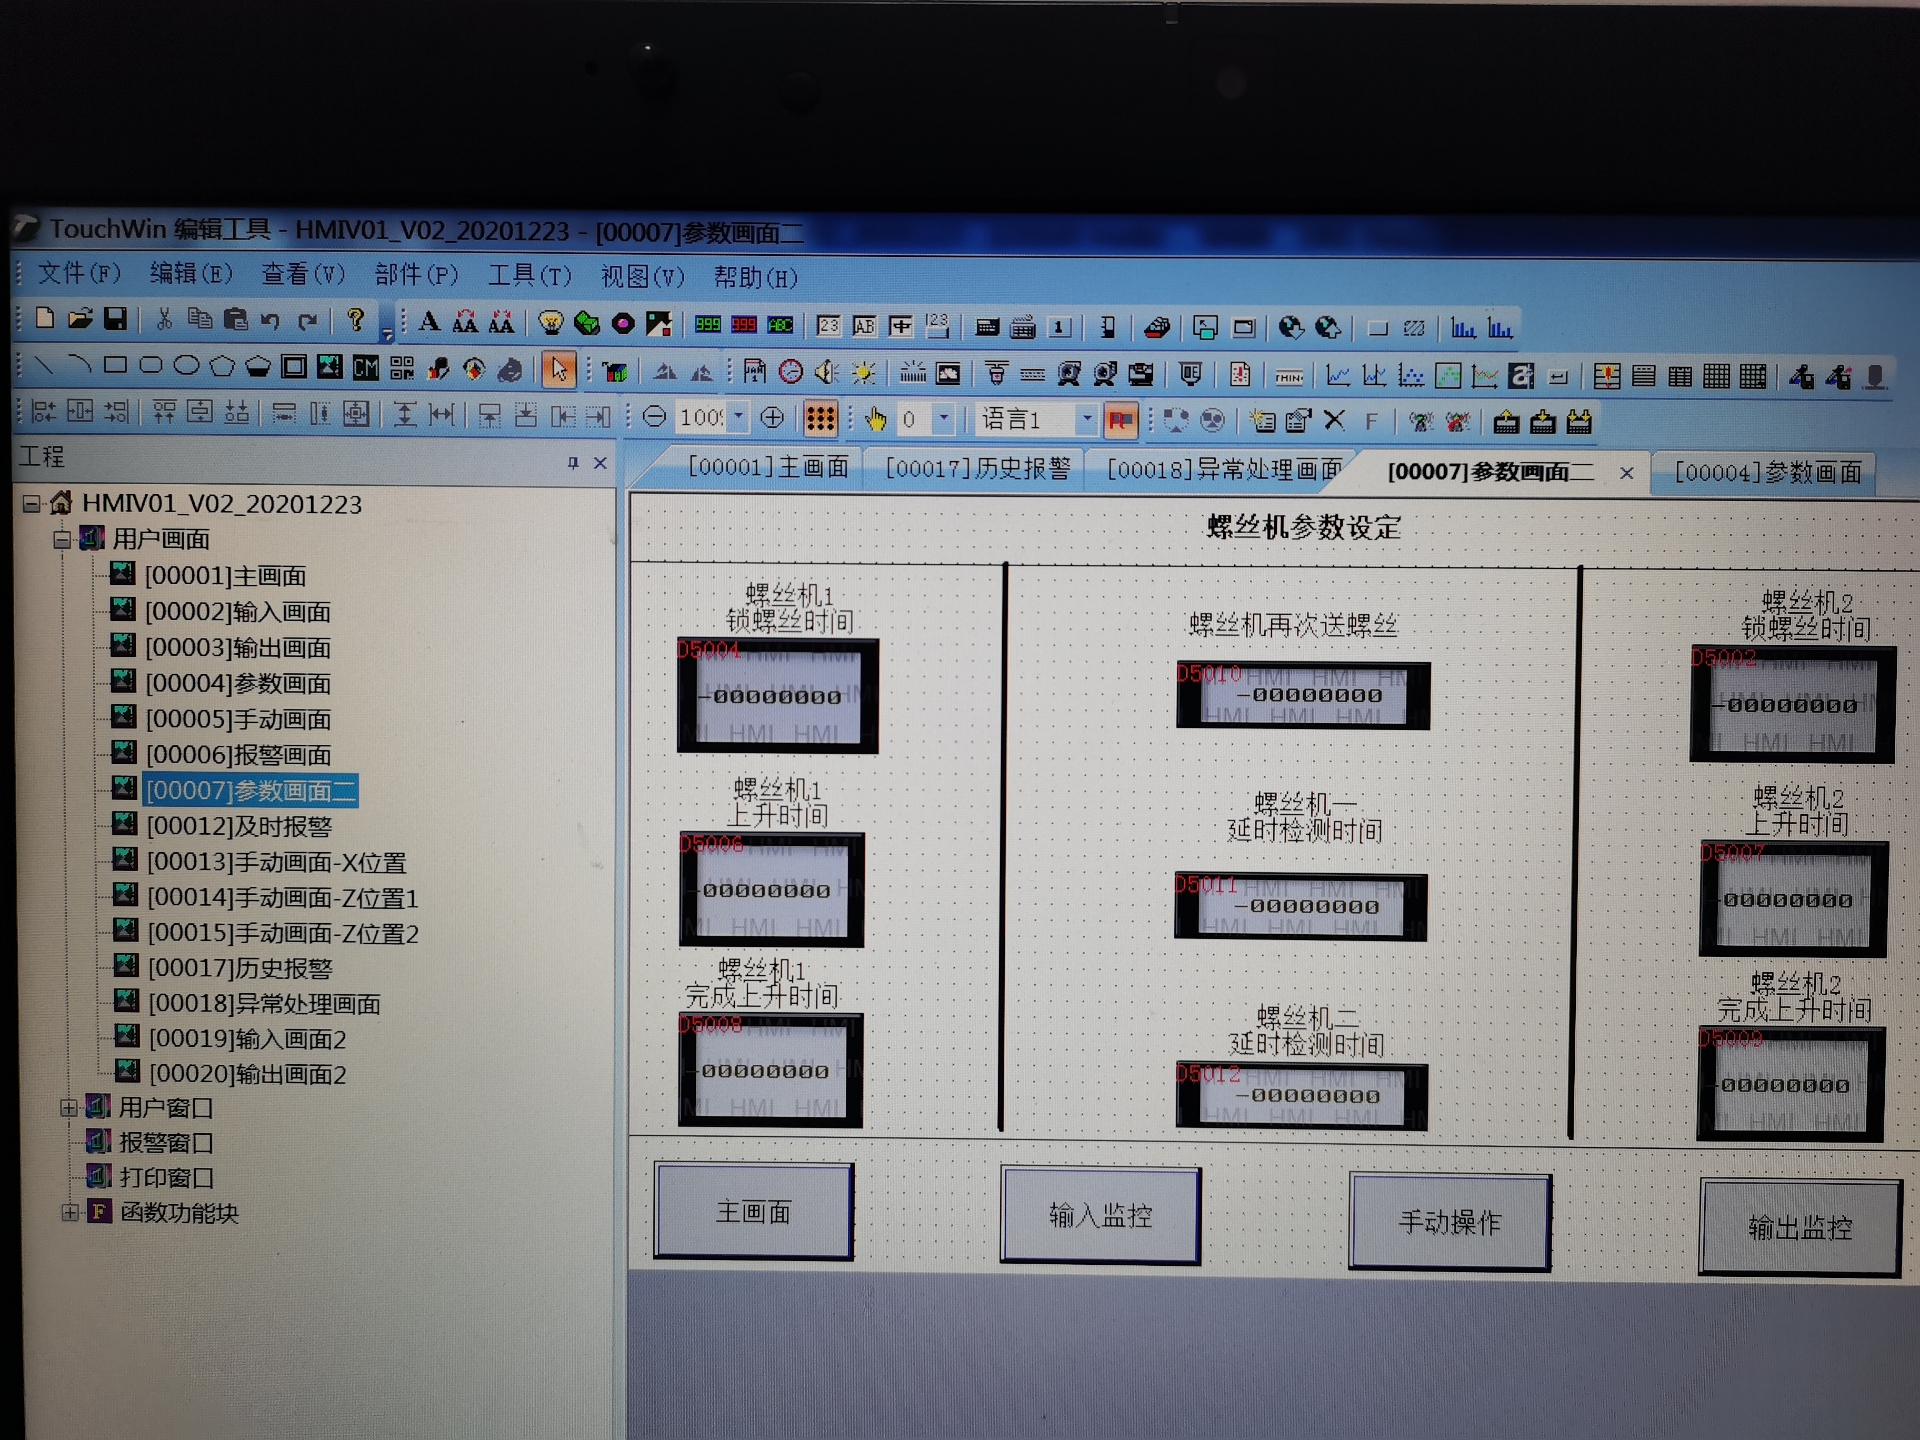Screen dimensions: 1920x1440
Task: Click the 手动操作 button on canvas
Action: [1449, 1222]
